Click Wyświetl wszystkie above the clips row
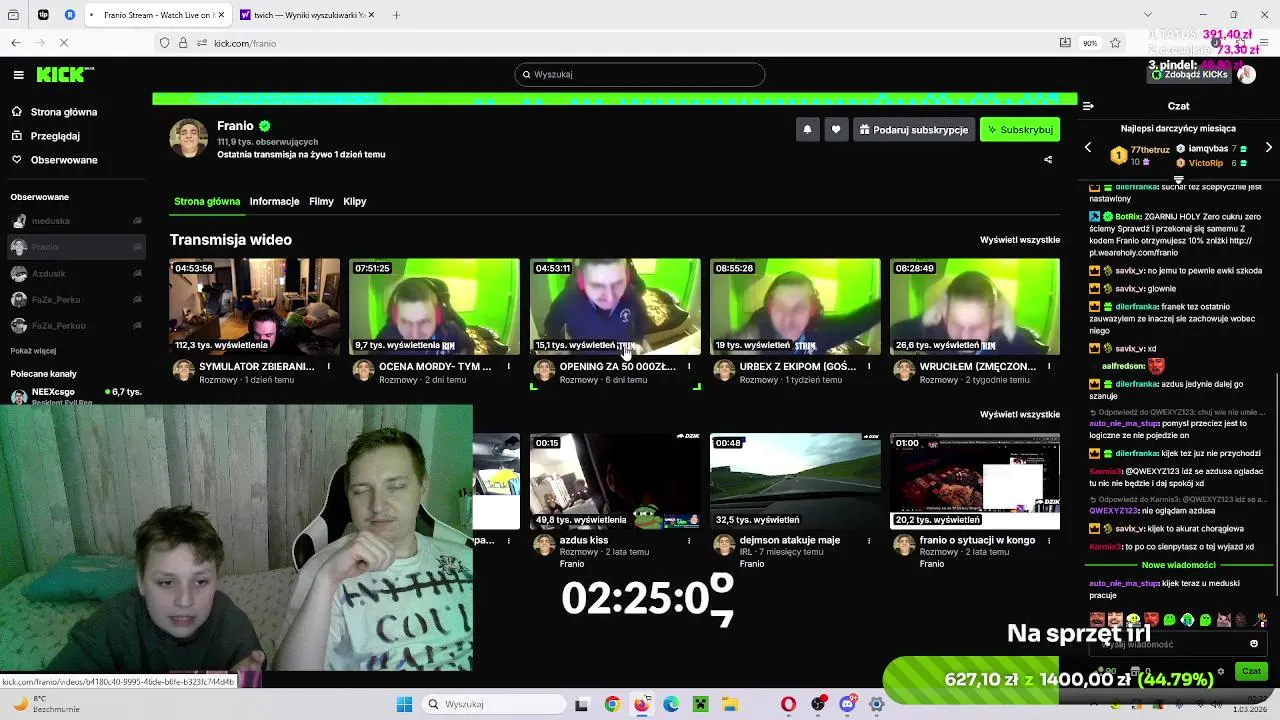 [x=1019, y=414]
